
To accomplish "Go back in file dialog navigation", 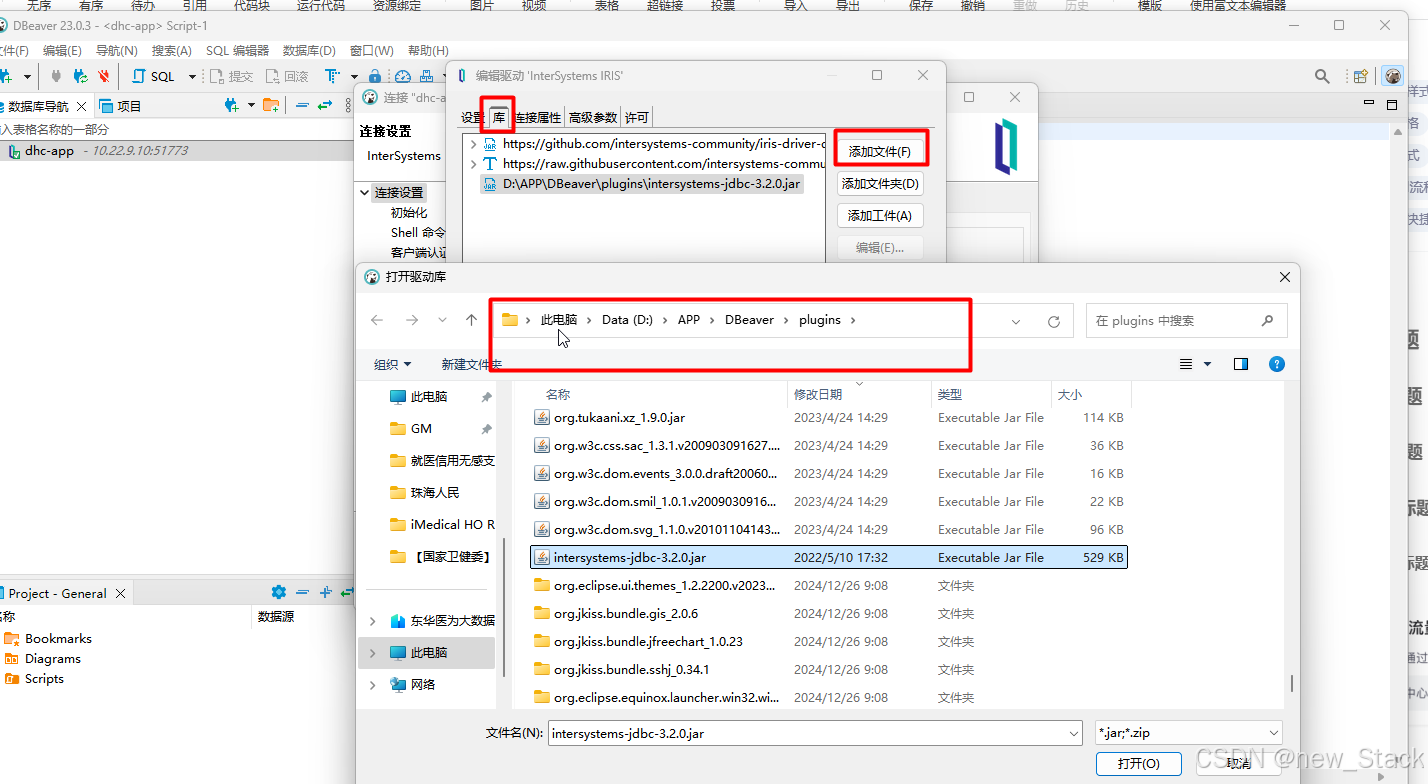I will (377, 320).
